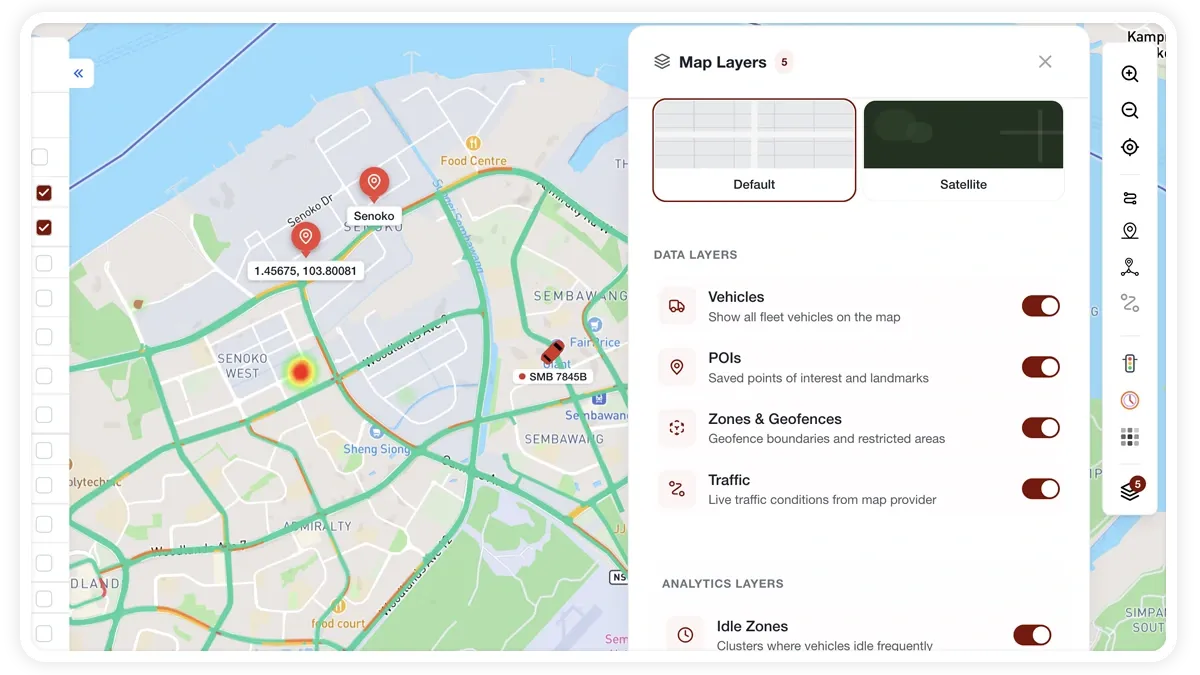Click the red heatmap hotspot near Senoko West
Image resolution: width=1200 pixels, height=675 pixels.
point(300,372)
